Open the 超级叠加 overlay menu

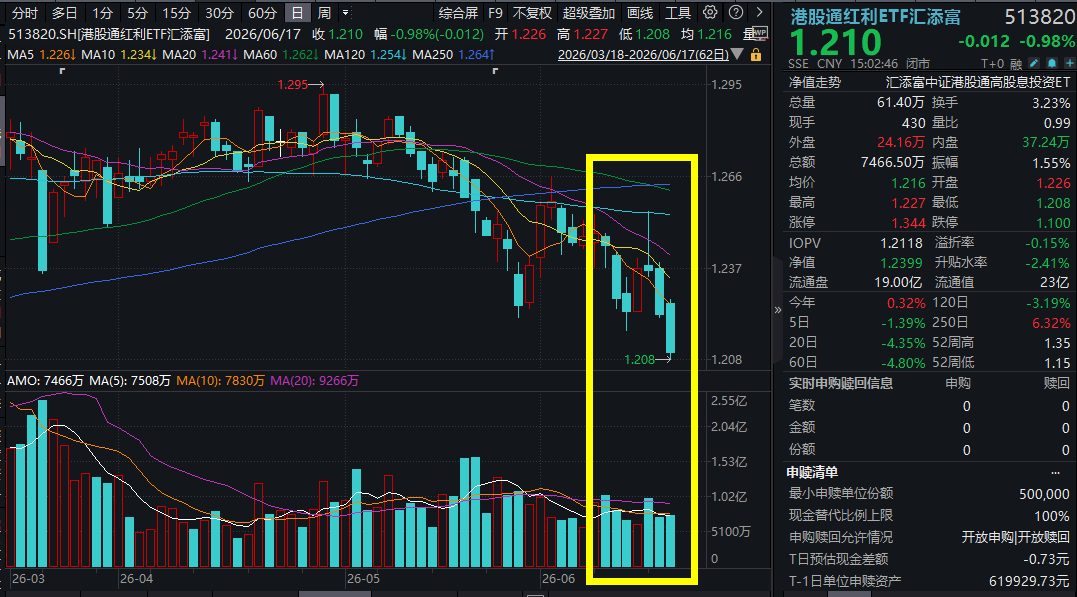tap(589, 13)
